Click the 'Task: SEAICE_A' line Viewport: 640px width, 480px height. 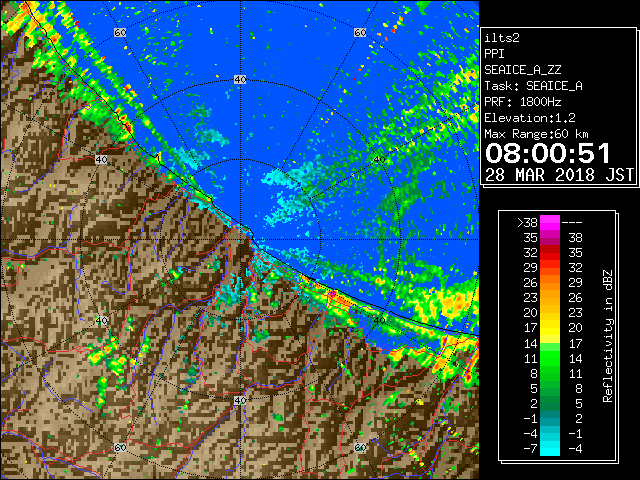click(533, 86)
